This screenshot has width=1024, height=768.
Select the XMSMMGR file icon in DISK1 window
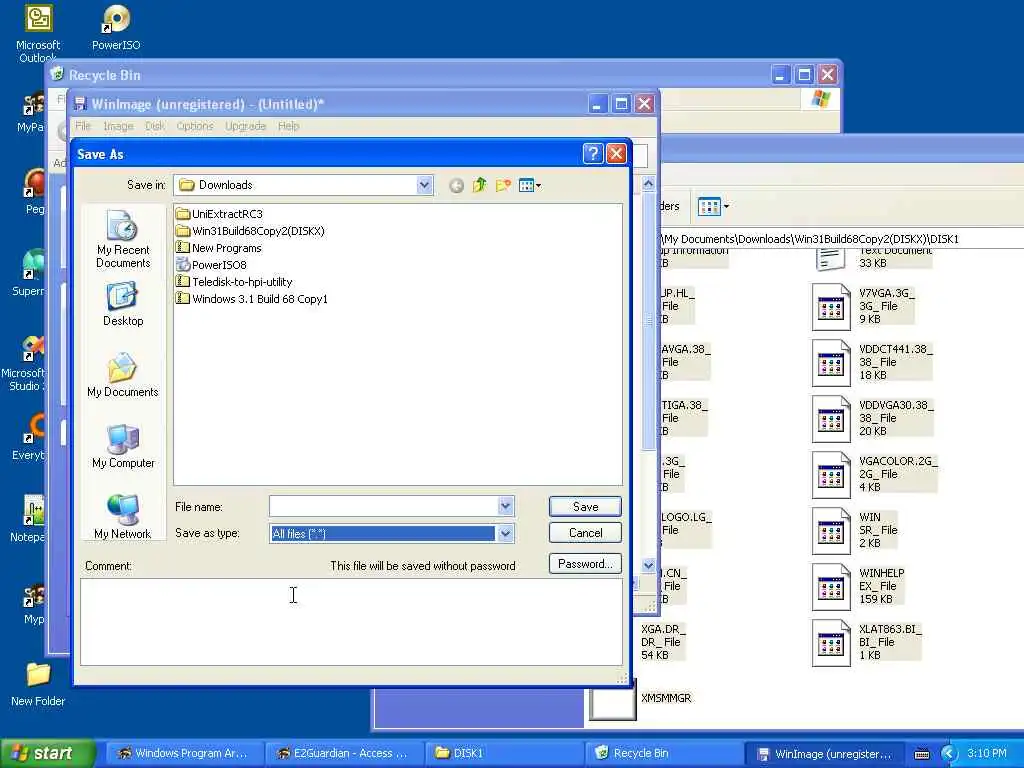click(613, 699)
